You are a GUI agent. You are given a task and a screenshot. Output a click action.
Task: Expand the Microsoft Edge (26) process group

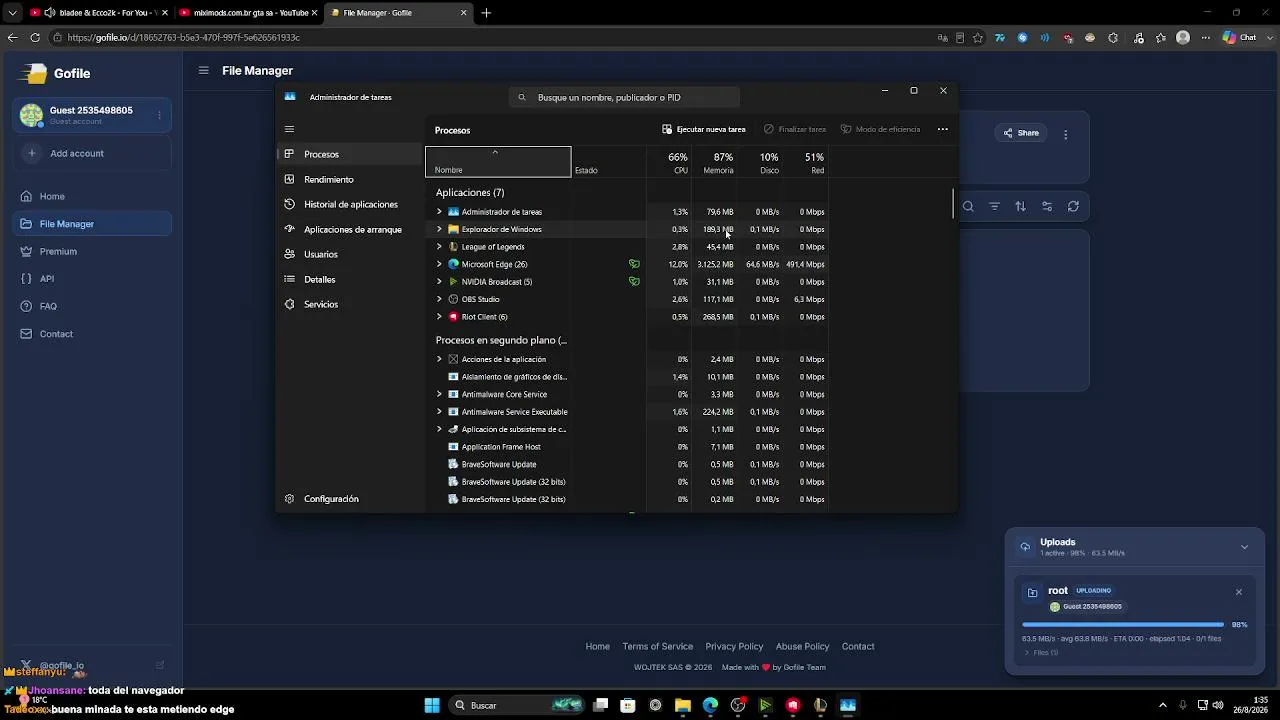[439, 265]
